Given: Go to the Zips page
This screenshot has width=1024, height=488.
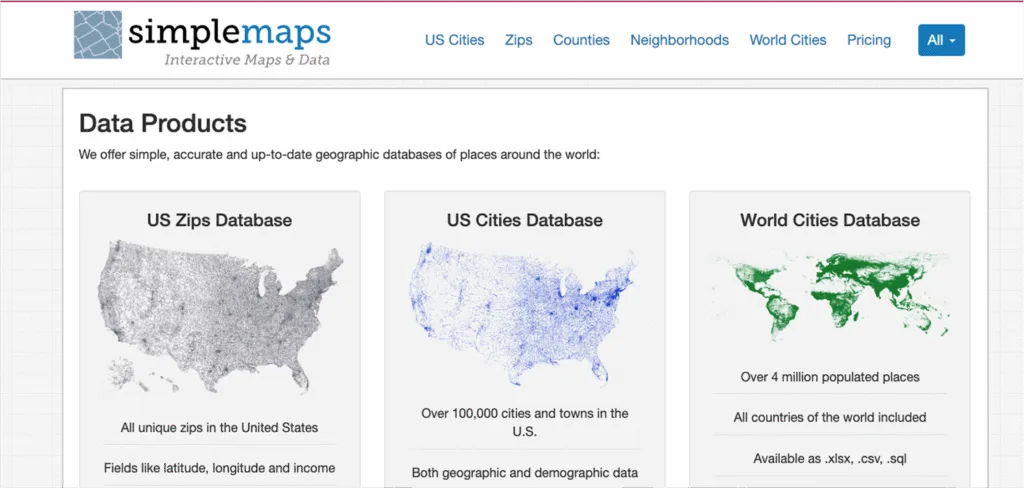Looking at the screenshot, I should coord(519,40).
